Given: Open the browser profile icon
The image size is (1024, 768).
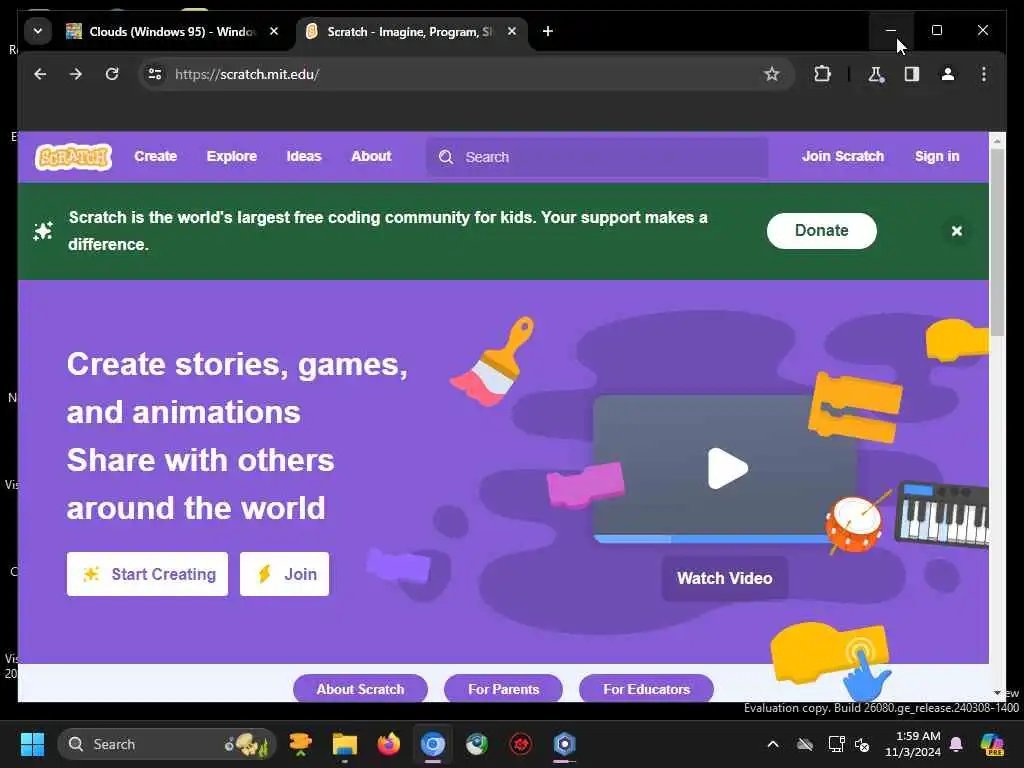Looking at the screenshot, I should (x=948, y=74).
